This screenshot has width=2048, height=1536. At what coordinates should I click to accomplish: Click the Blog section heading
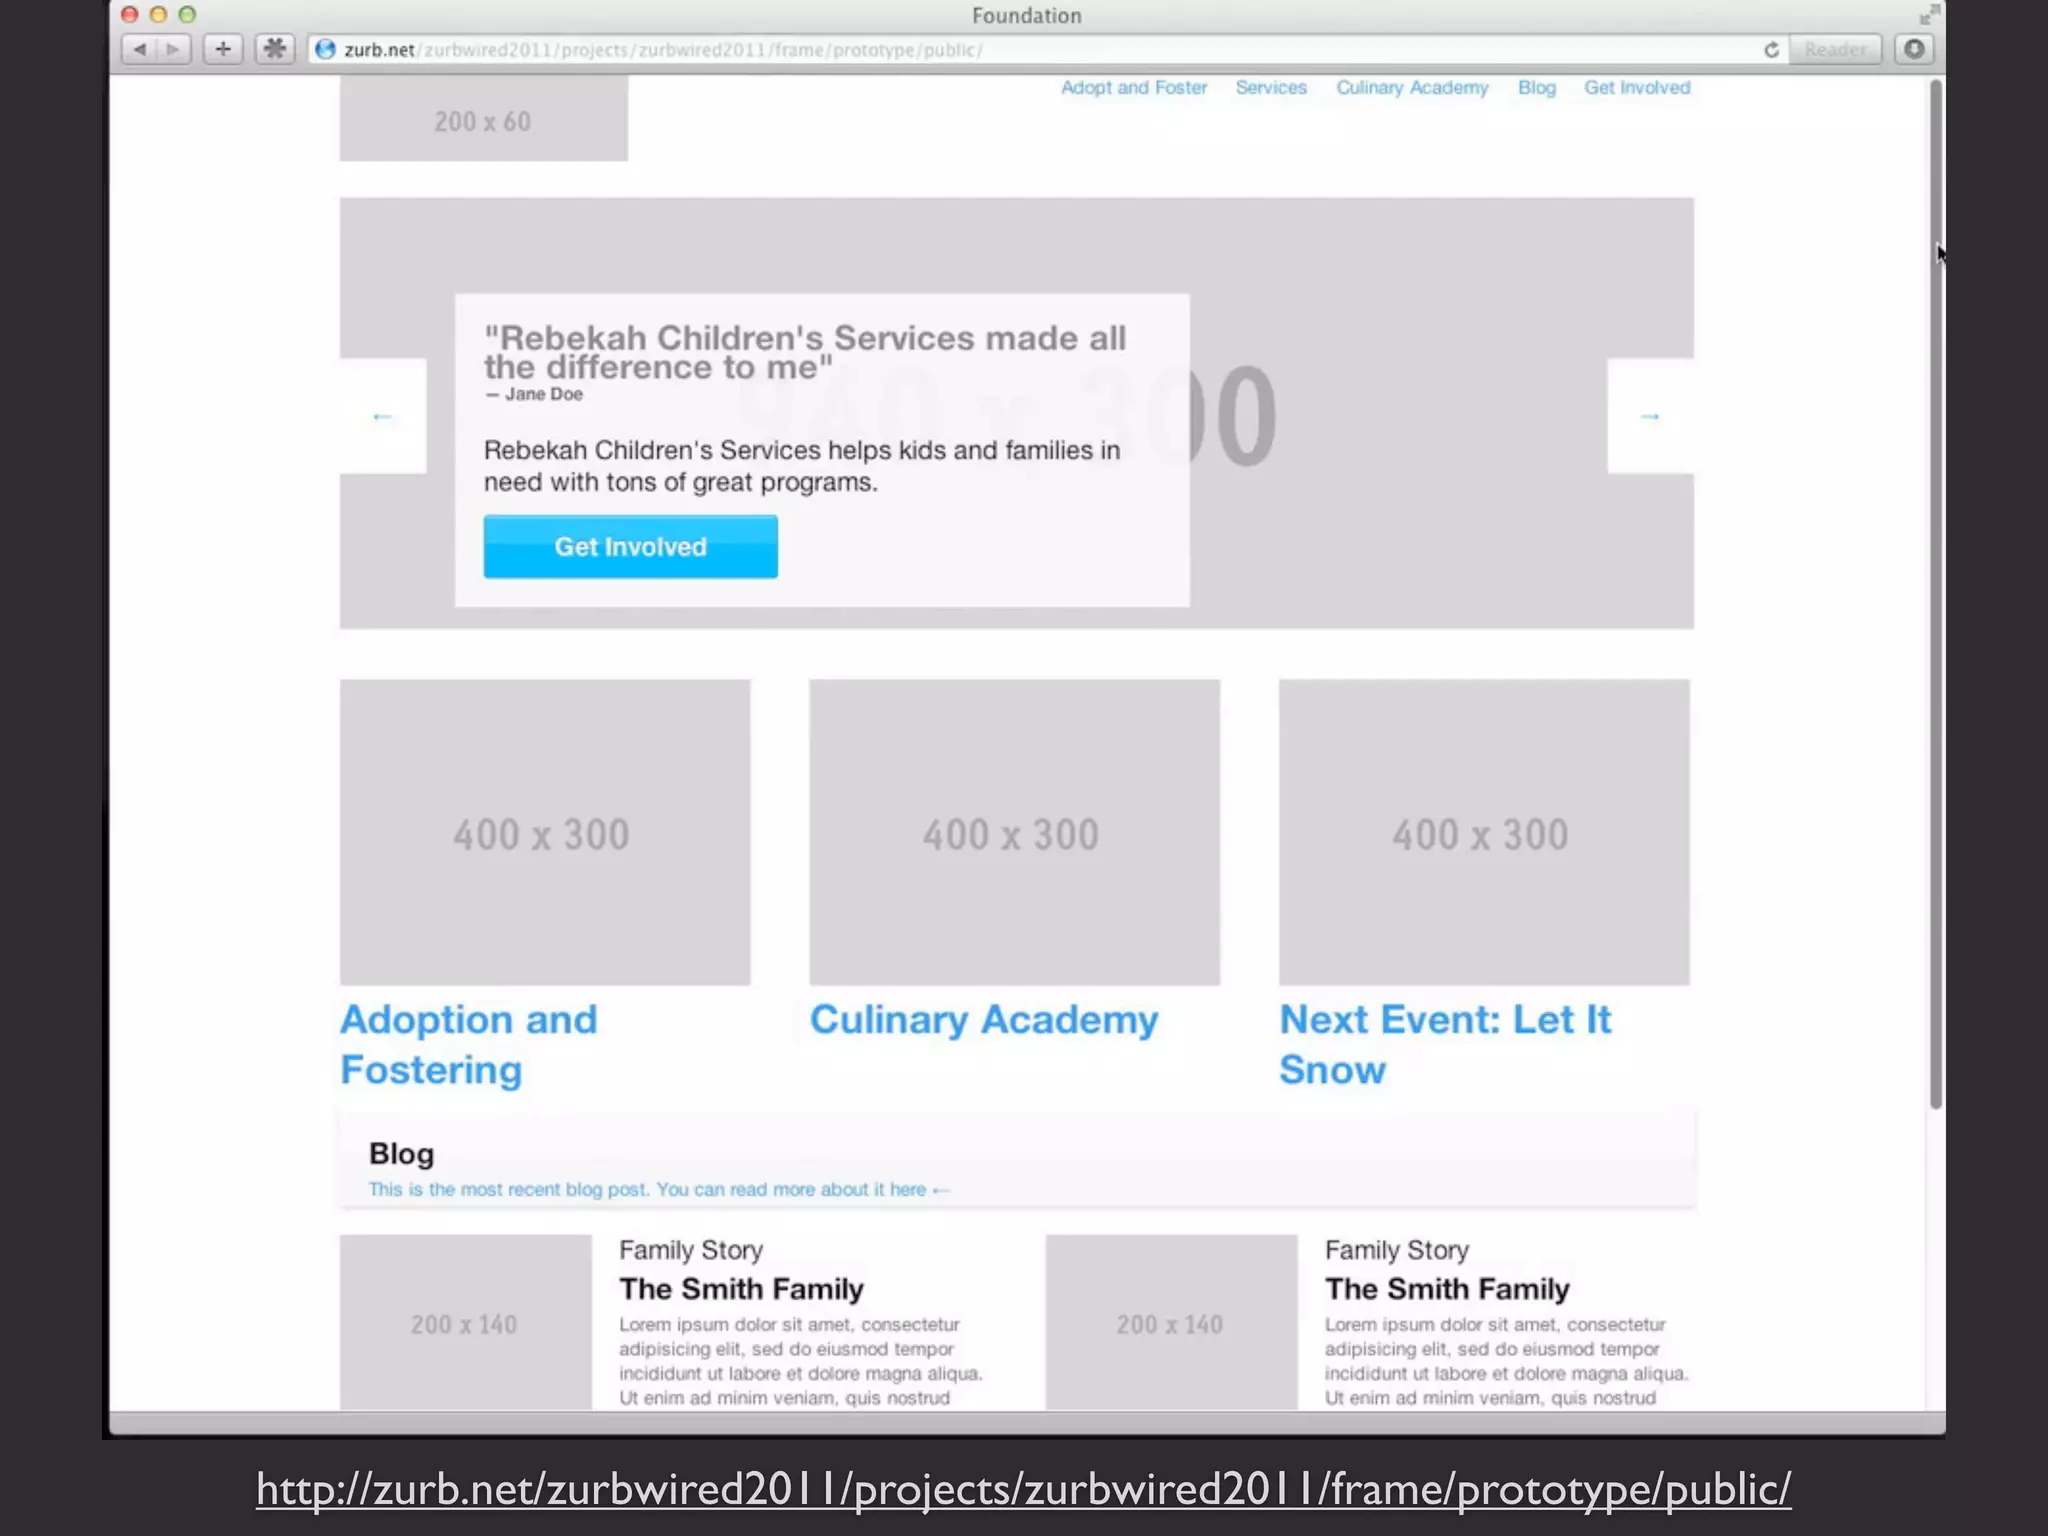click(x=401, y=1154)
